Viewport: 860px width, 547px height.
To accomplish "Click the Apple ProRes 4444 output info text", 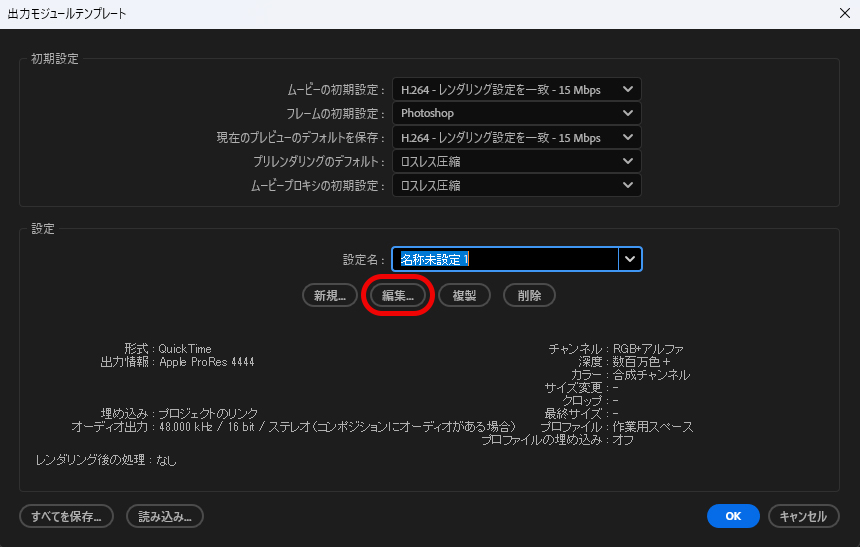I will coord(207,362).
